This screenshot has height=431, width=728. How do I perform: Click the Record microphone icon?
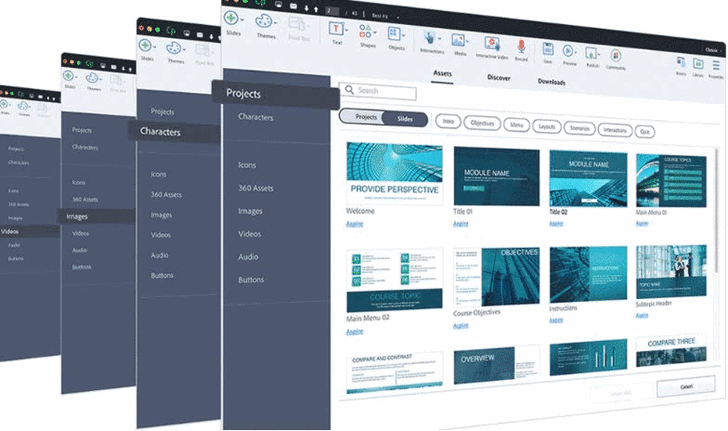[520, 46]
